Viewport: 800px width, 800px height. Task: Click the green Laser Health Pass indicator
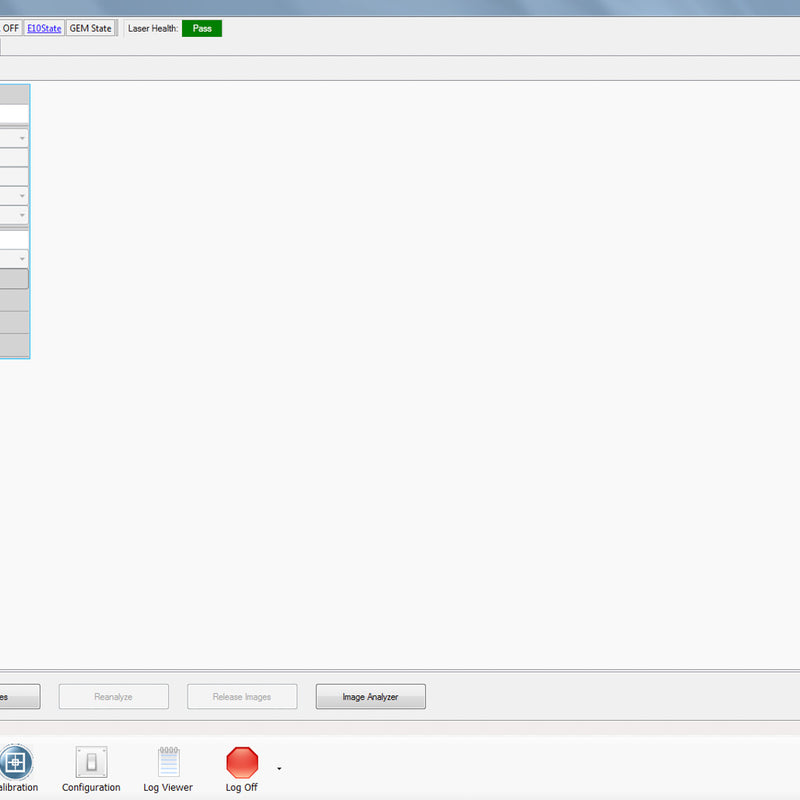point(202,28)
